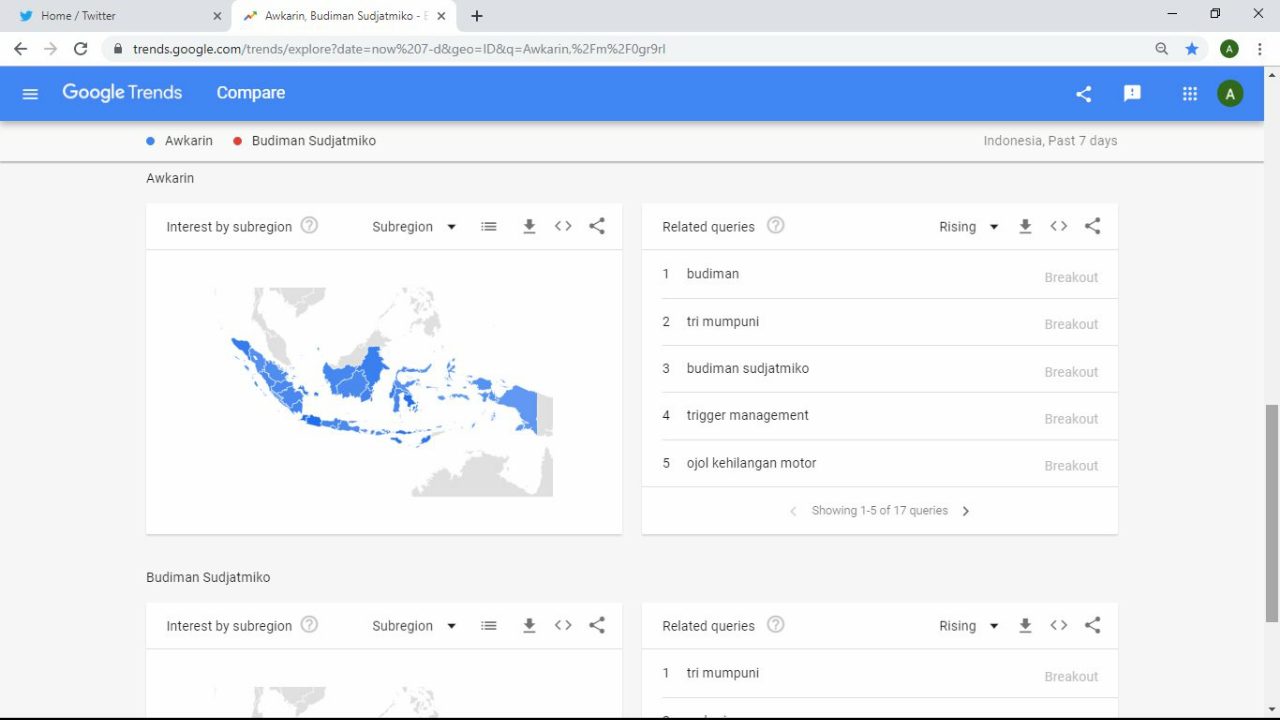
Task: Open 'tri mumpuni' under Budiman Sudjatmiko queries
Action: click(723, 674)
